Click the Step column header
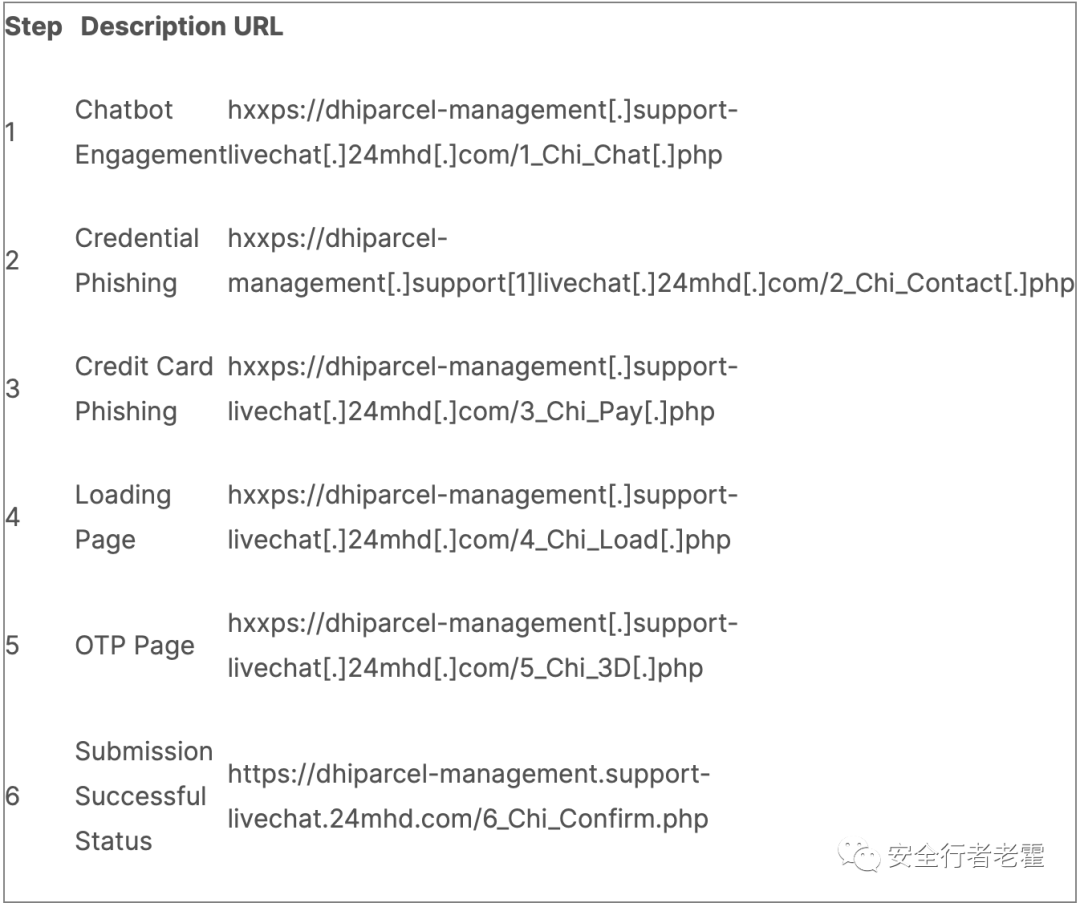This screenshot has width=1080, height=903. [x=34, y=27]
